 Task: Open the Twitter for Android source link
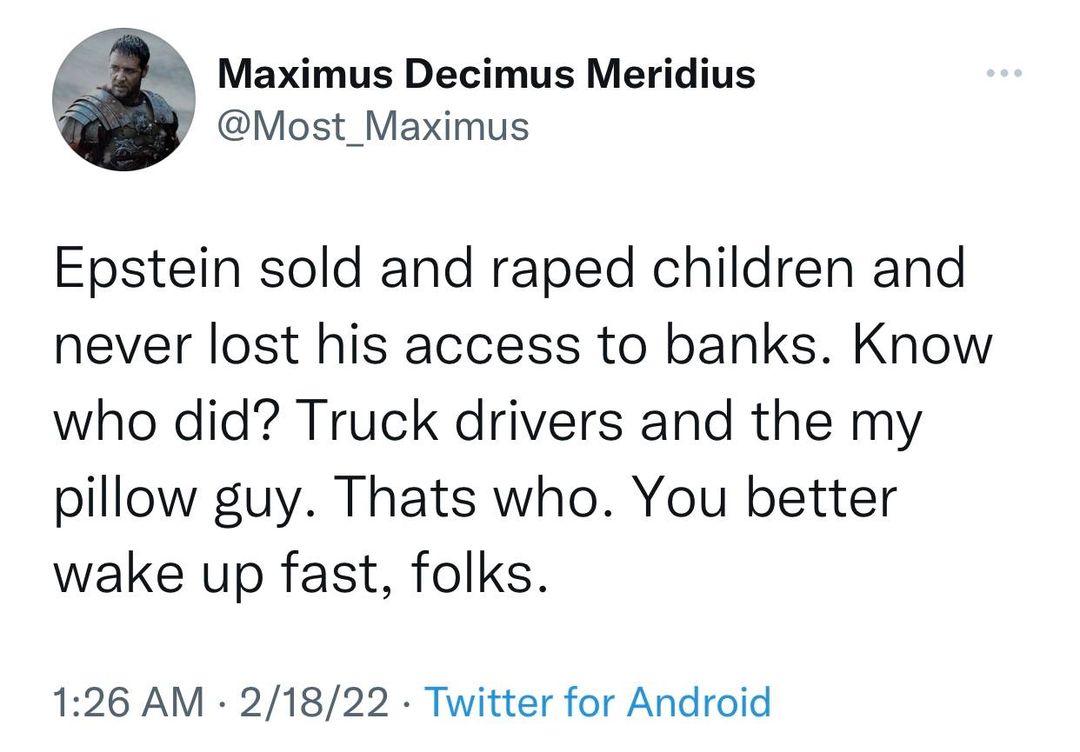[598, 702]
